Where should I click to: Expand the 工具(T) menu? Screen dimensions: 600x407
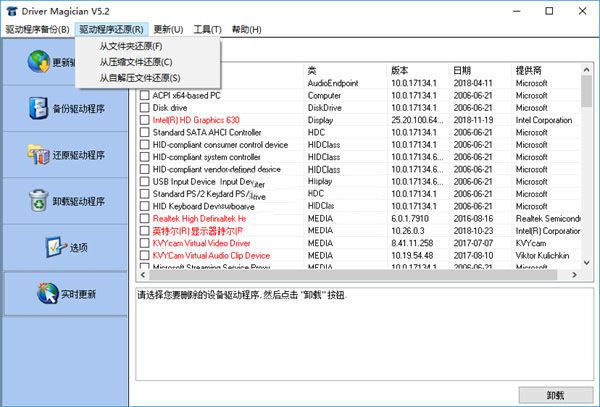208,30
